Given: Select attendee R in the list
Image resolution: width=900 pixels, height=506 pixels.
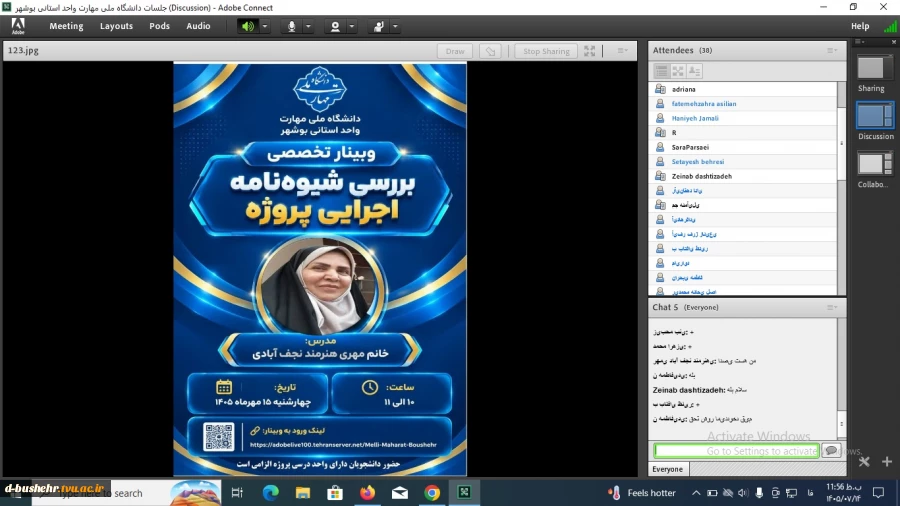Looking at the screenshot, I should [743, 133].
